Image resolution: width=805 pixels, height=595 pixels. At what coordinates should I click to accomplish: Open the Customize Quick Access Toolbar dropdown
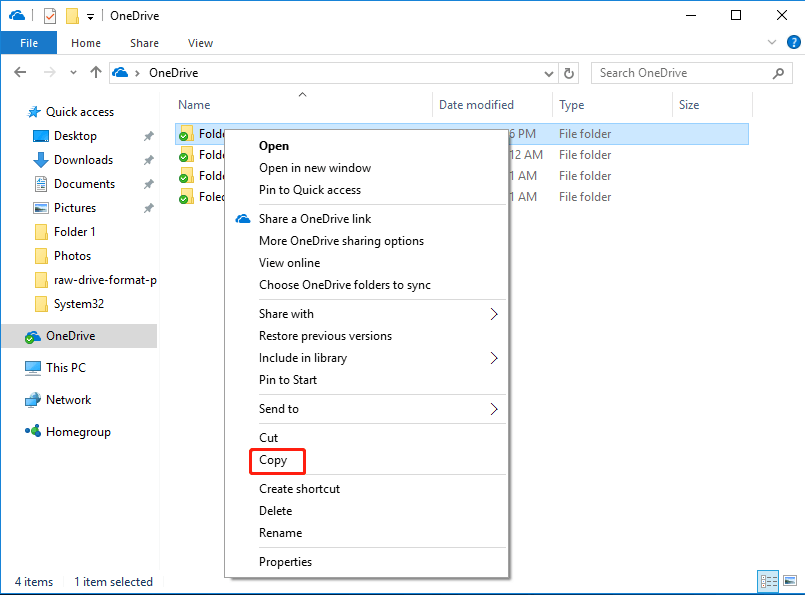[90, 17]
